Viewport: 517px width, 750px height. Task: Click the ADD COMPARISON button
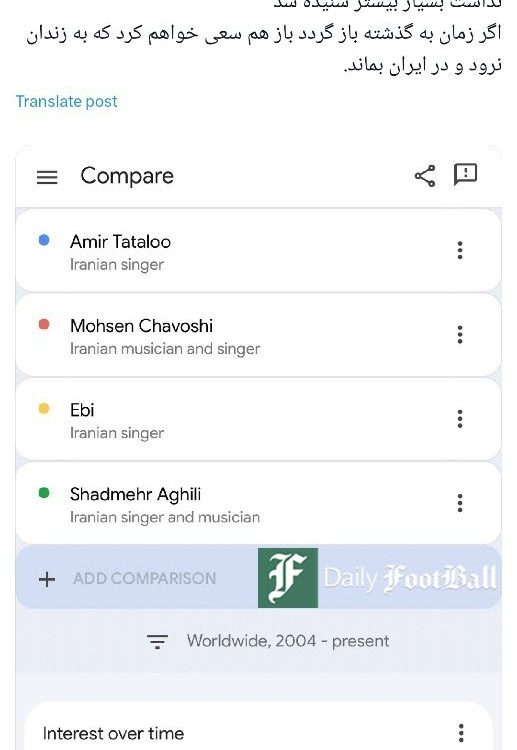click(x=144, y=578)
